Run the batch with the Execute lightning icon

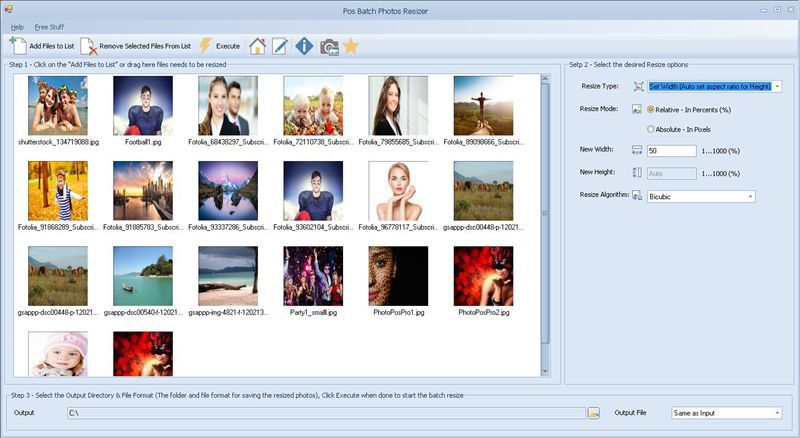point(206,45)
